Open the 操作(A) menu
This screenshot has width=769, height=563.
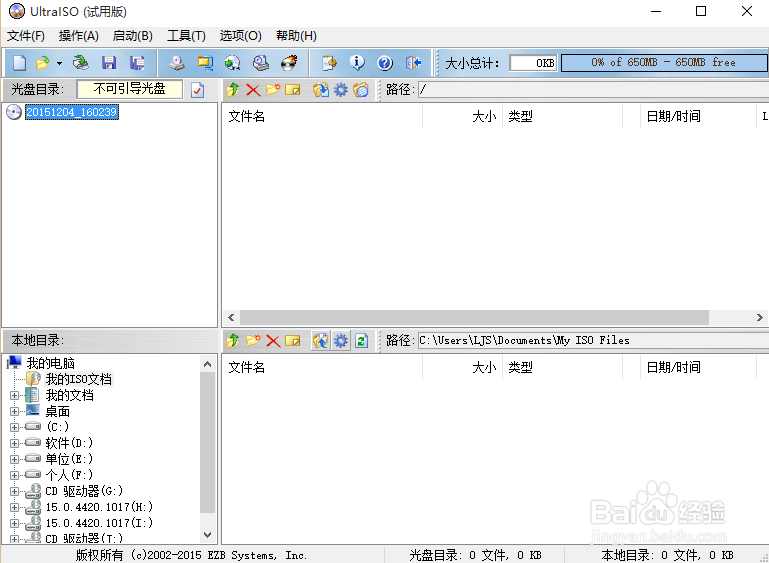pyautogui.click(x=78, y=36)
